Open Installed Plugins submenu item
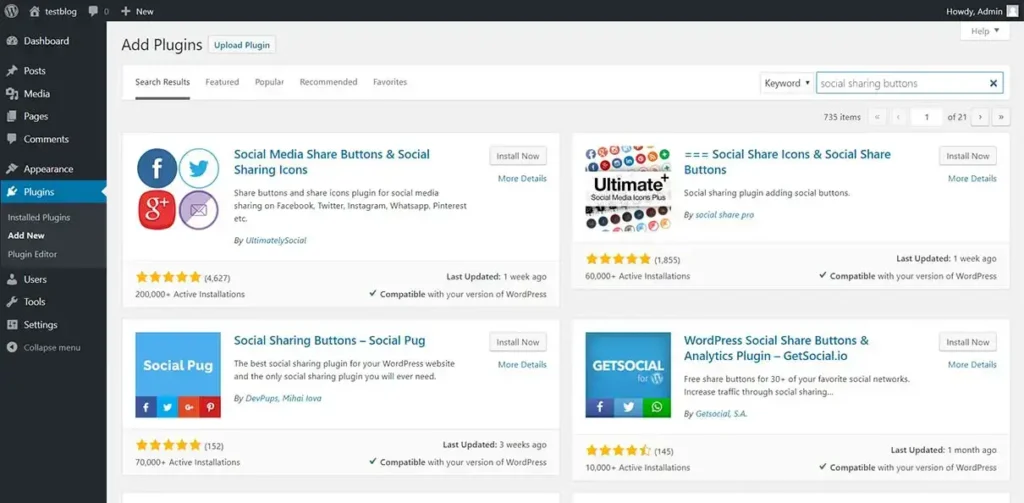This screenshot has width=1024, height=503. (39, 218)
